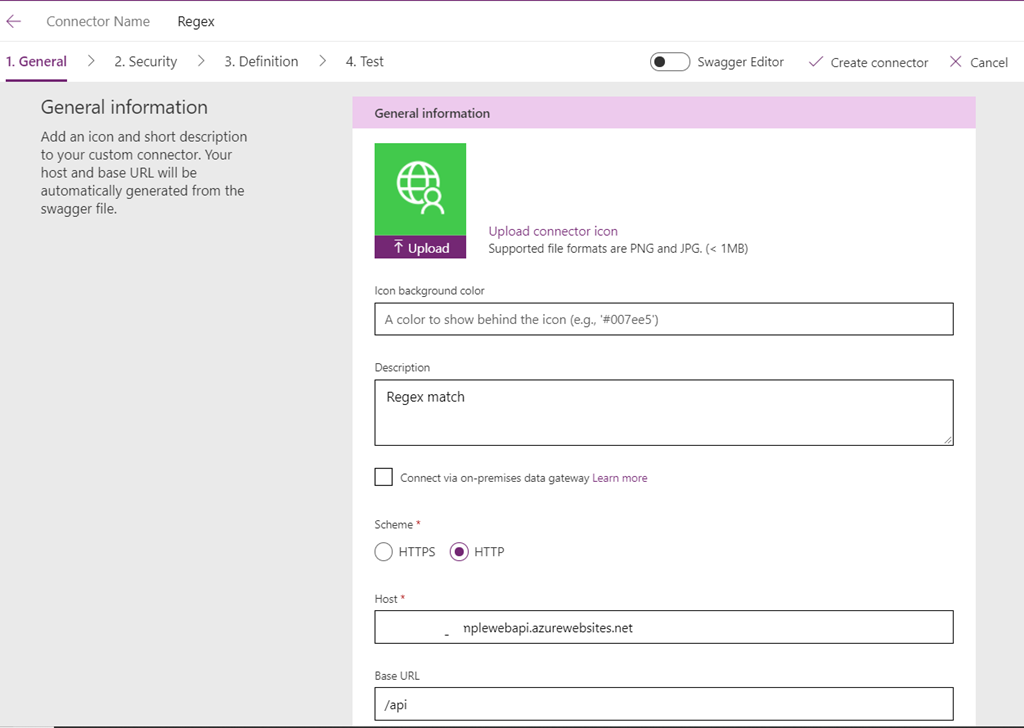Screen dimensions: 1024x728
Task: Toggle the Swagger Editor switch
Action: [x=669, y=62]
